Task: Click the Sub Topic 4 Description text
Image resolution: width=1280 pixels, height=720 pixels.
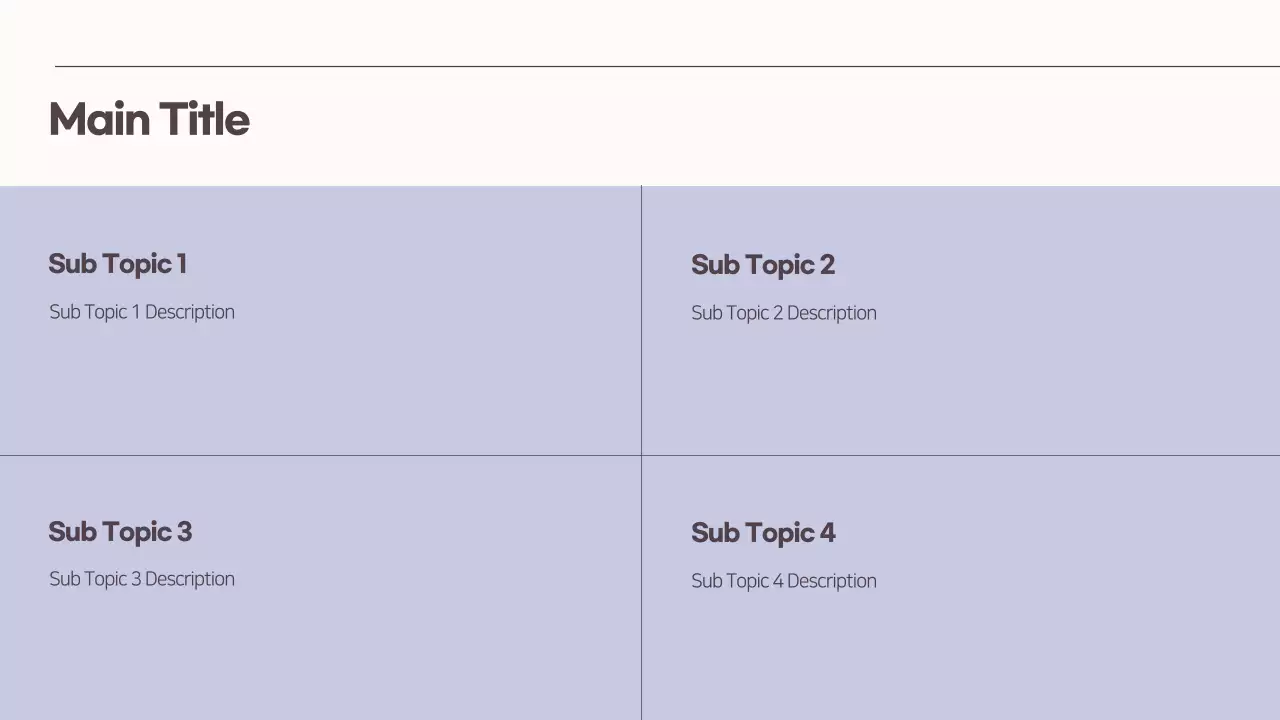Action: (784, 581)
